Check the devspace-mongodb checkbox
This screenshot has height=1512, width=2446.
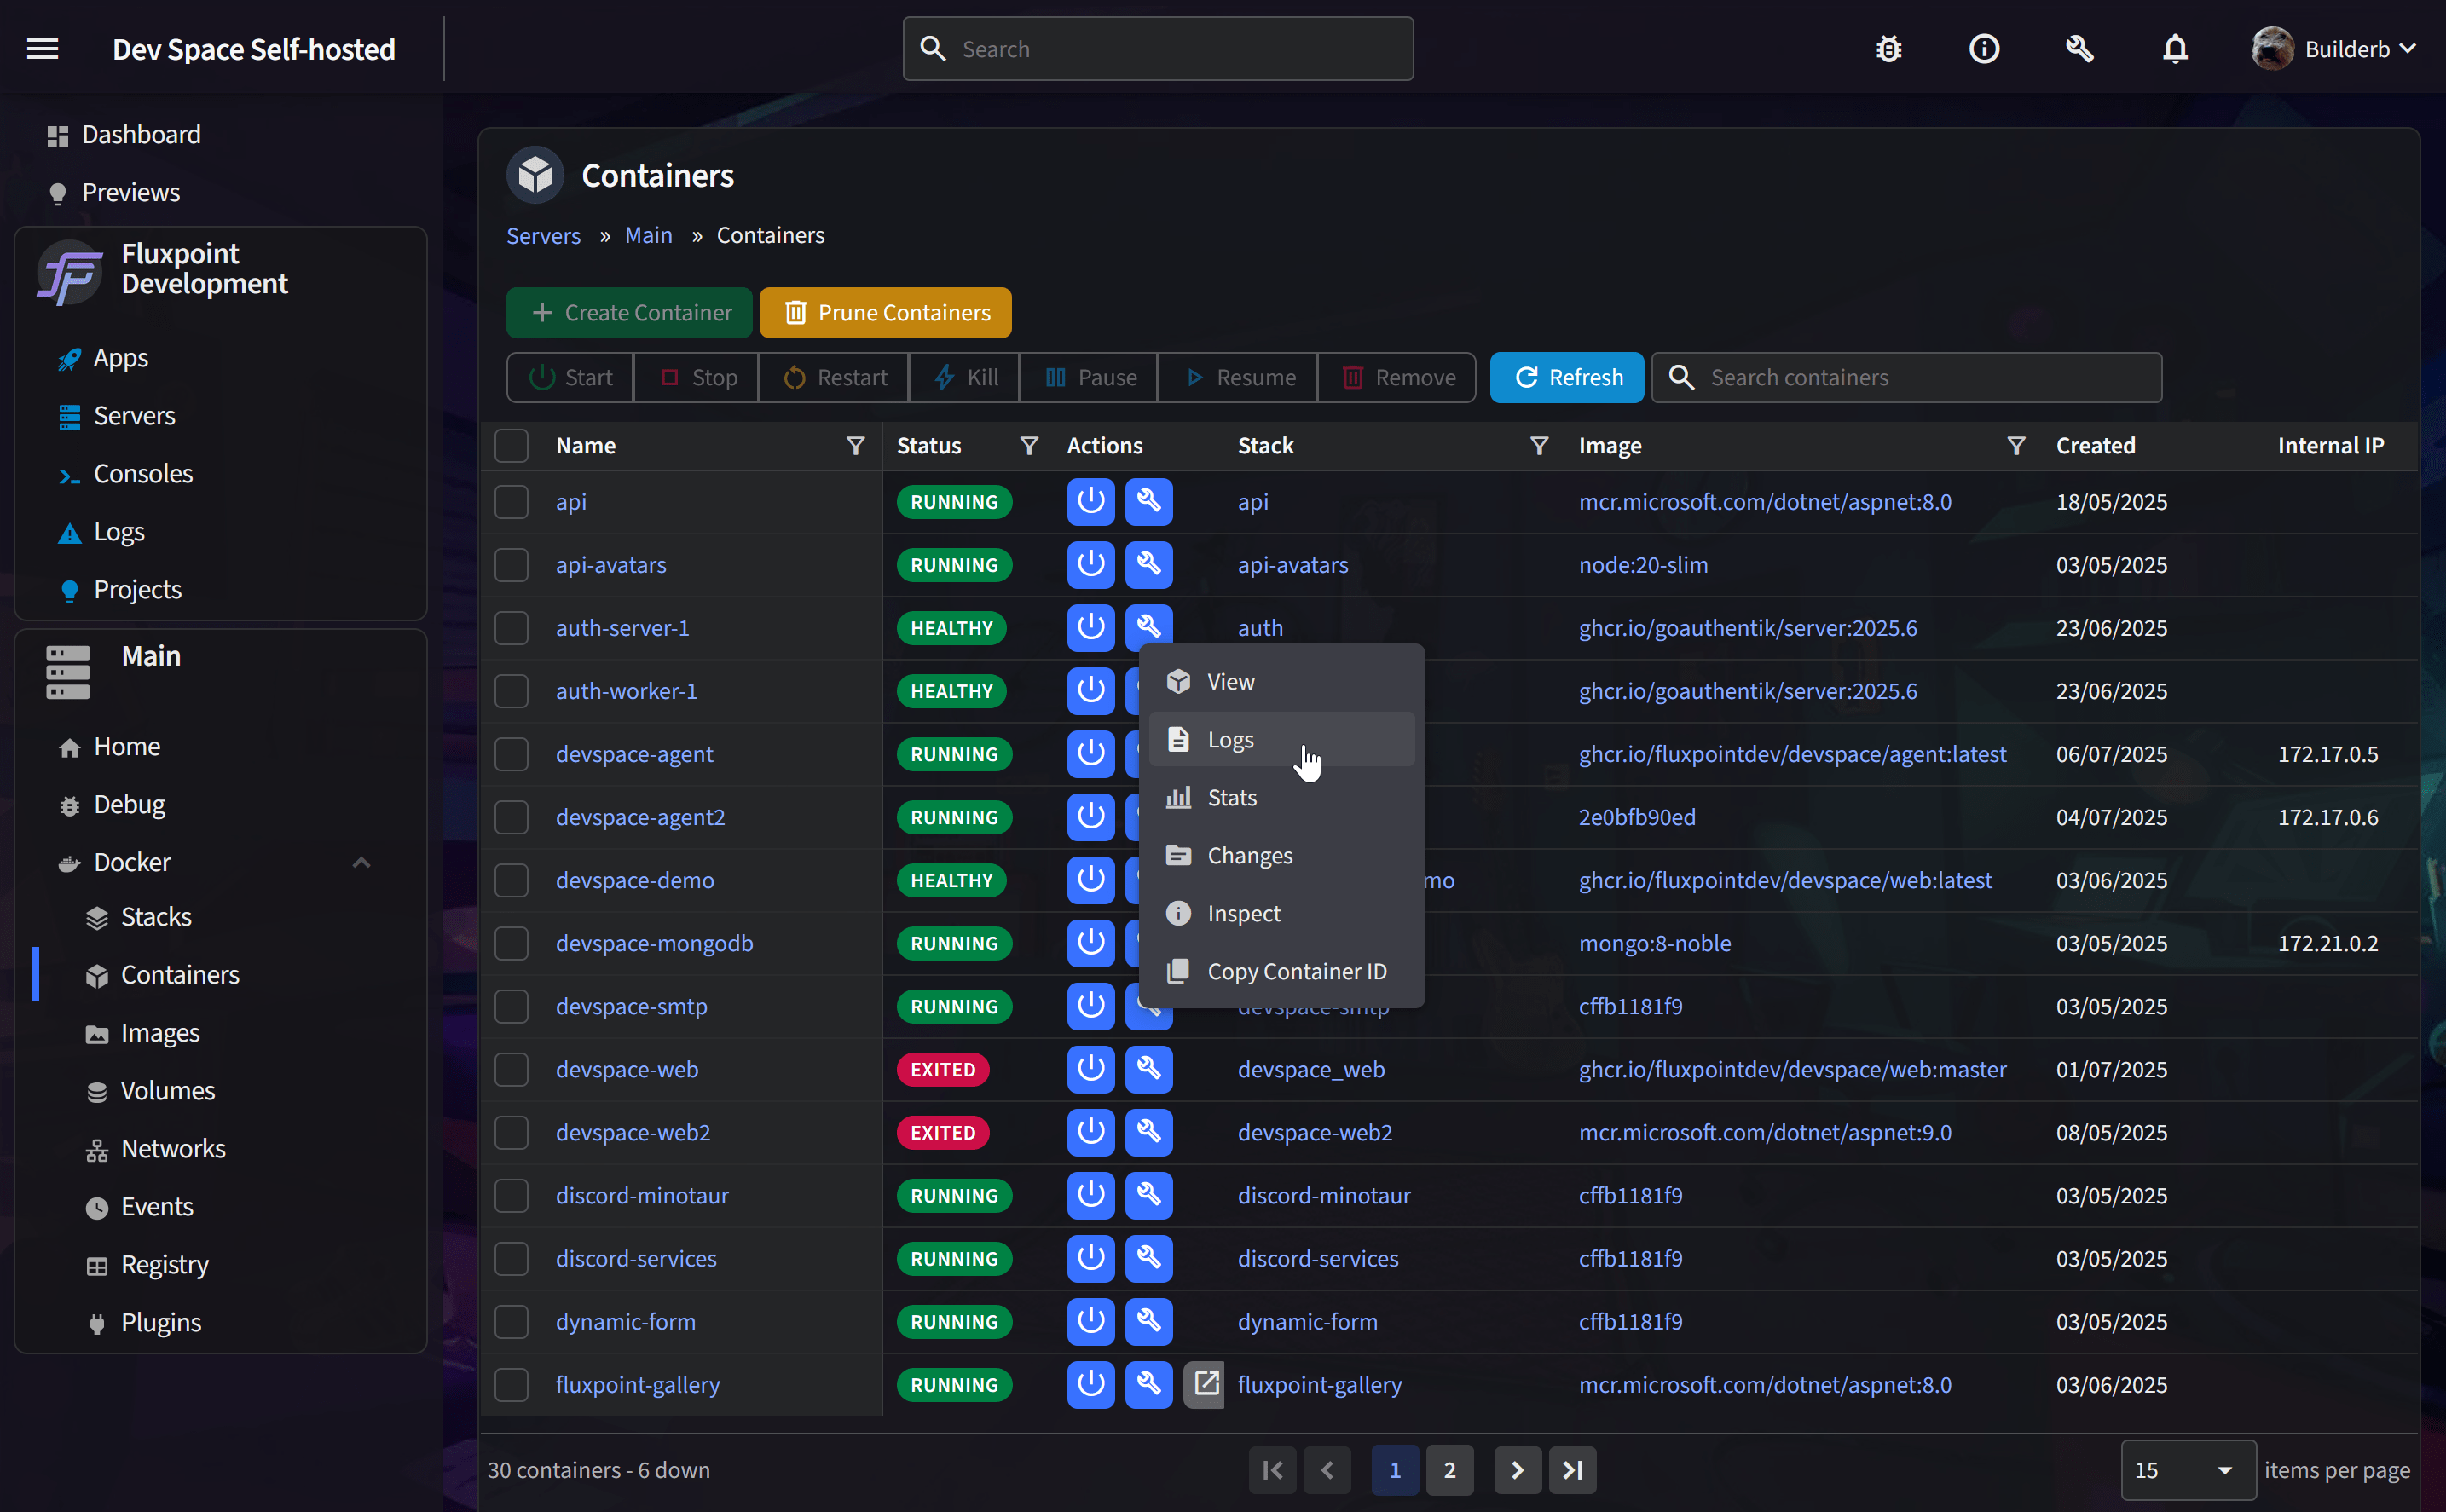[x=511, y=943]
